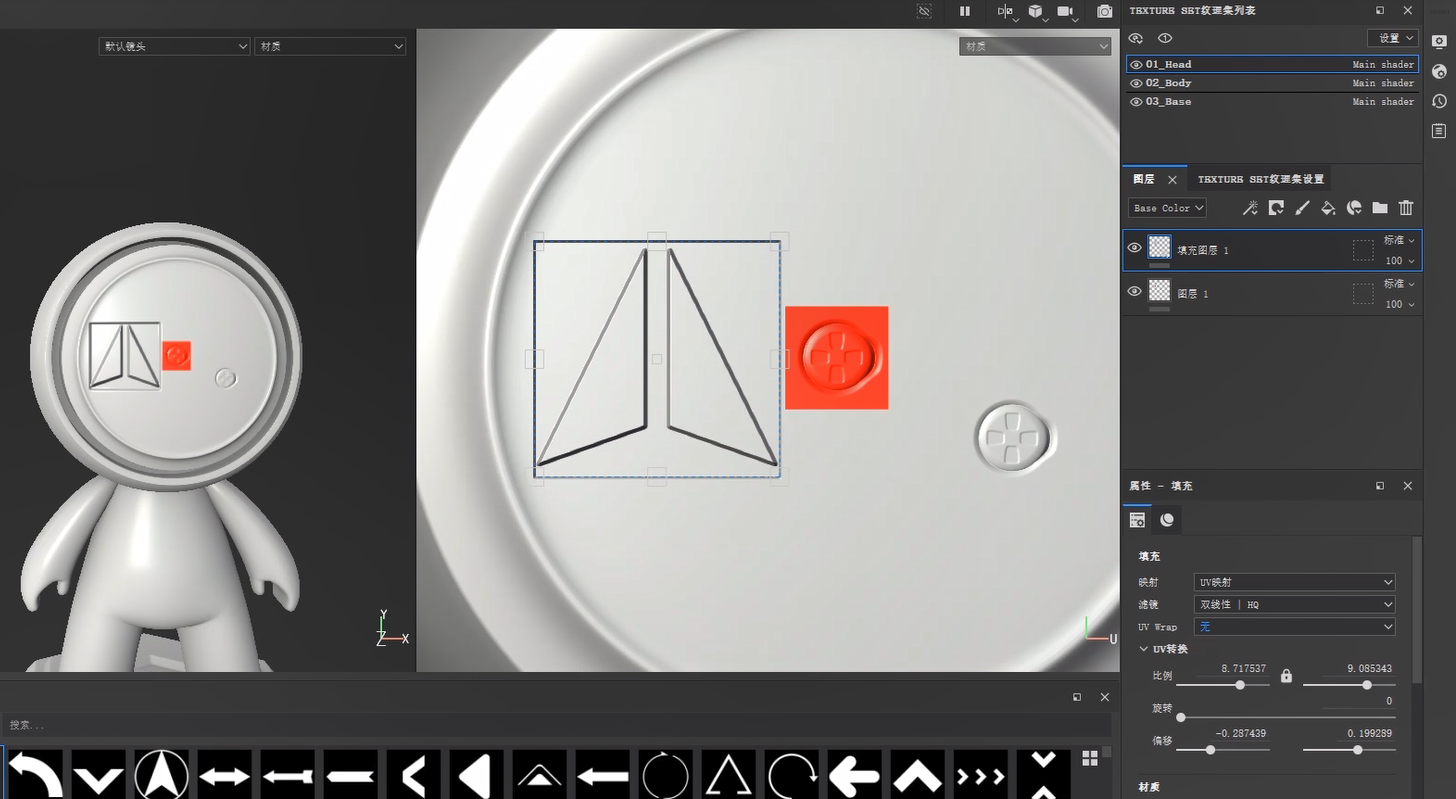This screenshot has width=1456, height=799.
Task: Open the history clock icon in sidebar
Action: click(1439, 101)
